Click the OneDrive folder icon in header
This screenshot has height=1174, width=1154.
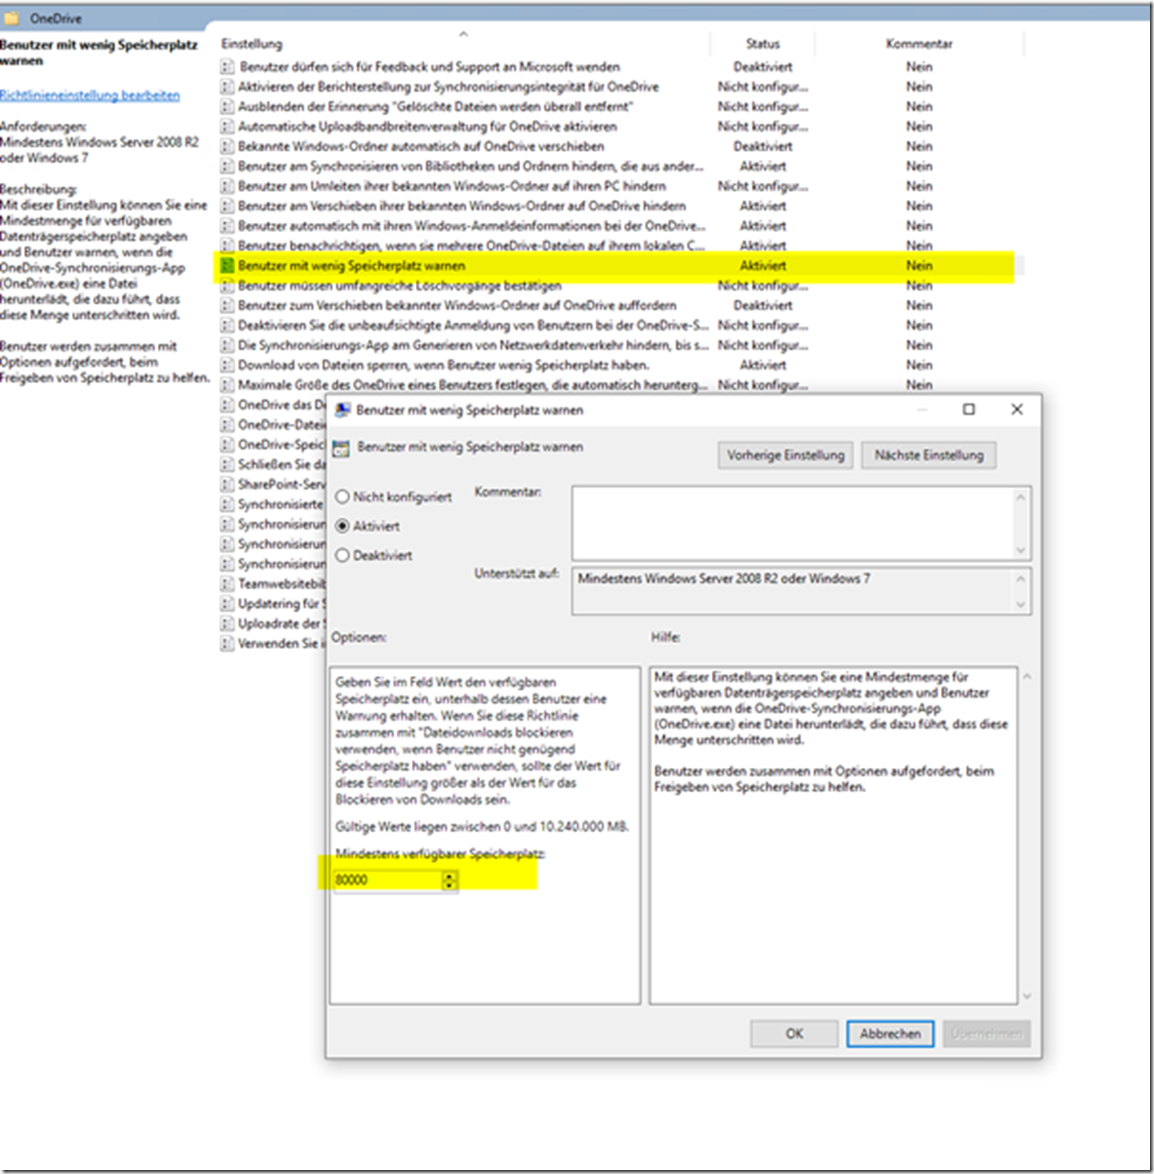coord(12,18)
